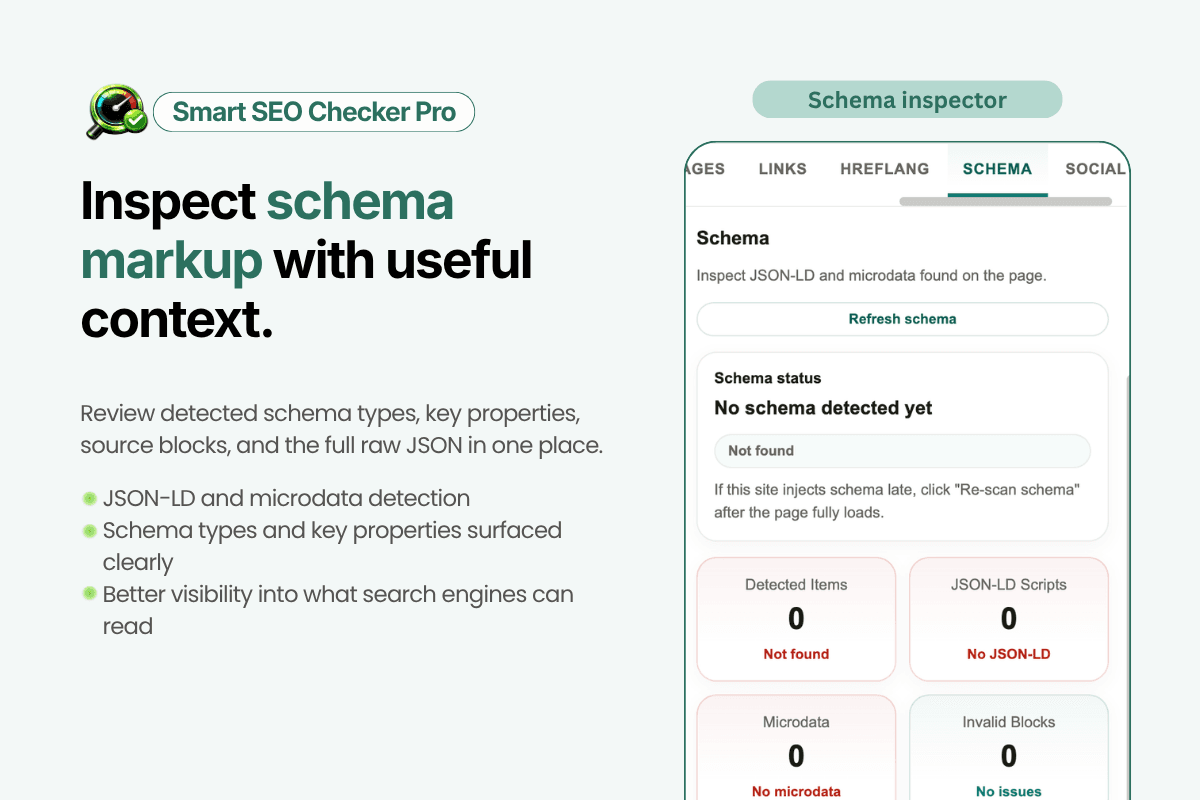Screen dimensions: 1200x800
Task: Click the Refresh schema button
Action: [902, 319]
